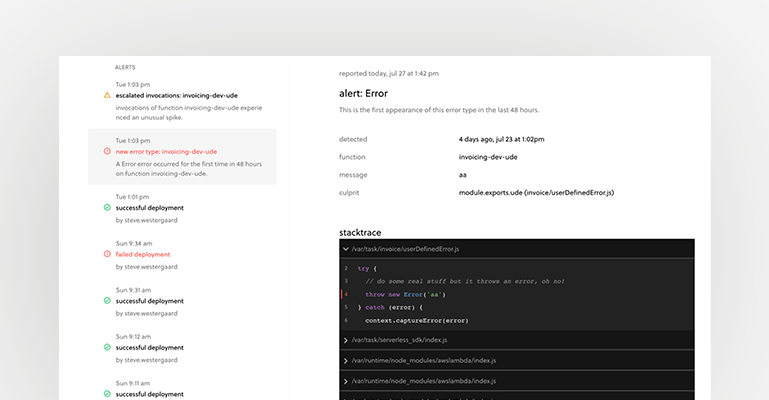Image resolution: width=769 pixels, height=400 pixels.
Task: Open the escalated invocations: invoicing-dev-ude alert
Action: click(176, 95)
